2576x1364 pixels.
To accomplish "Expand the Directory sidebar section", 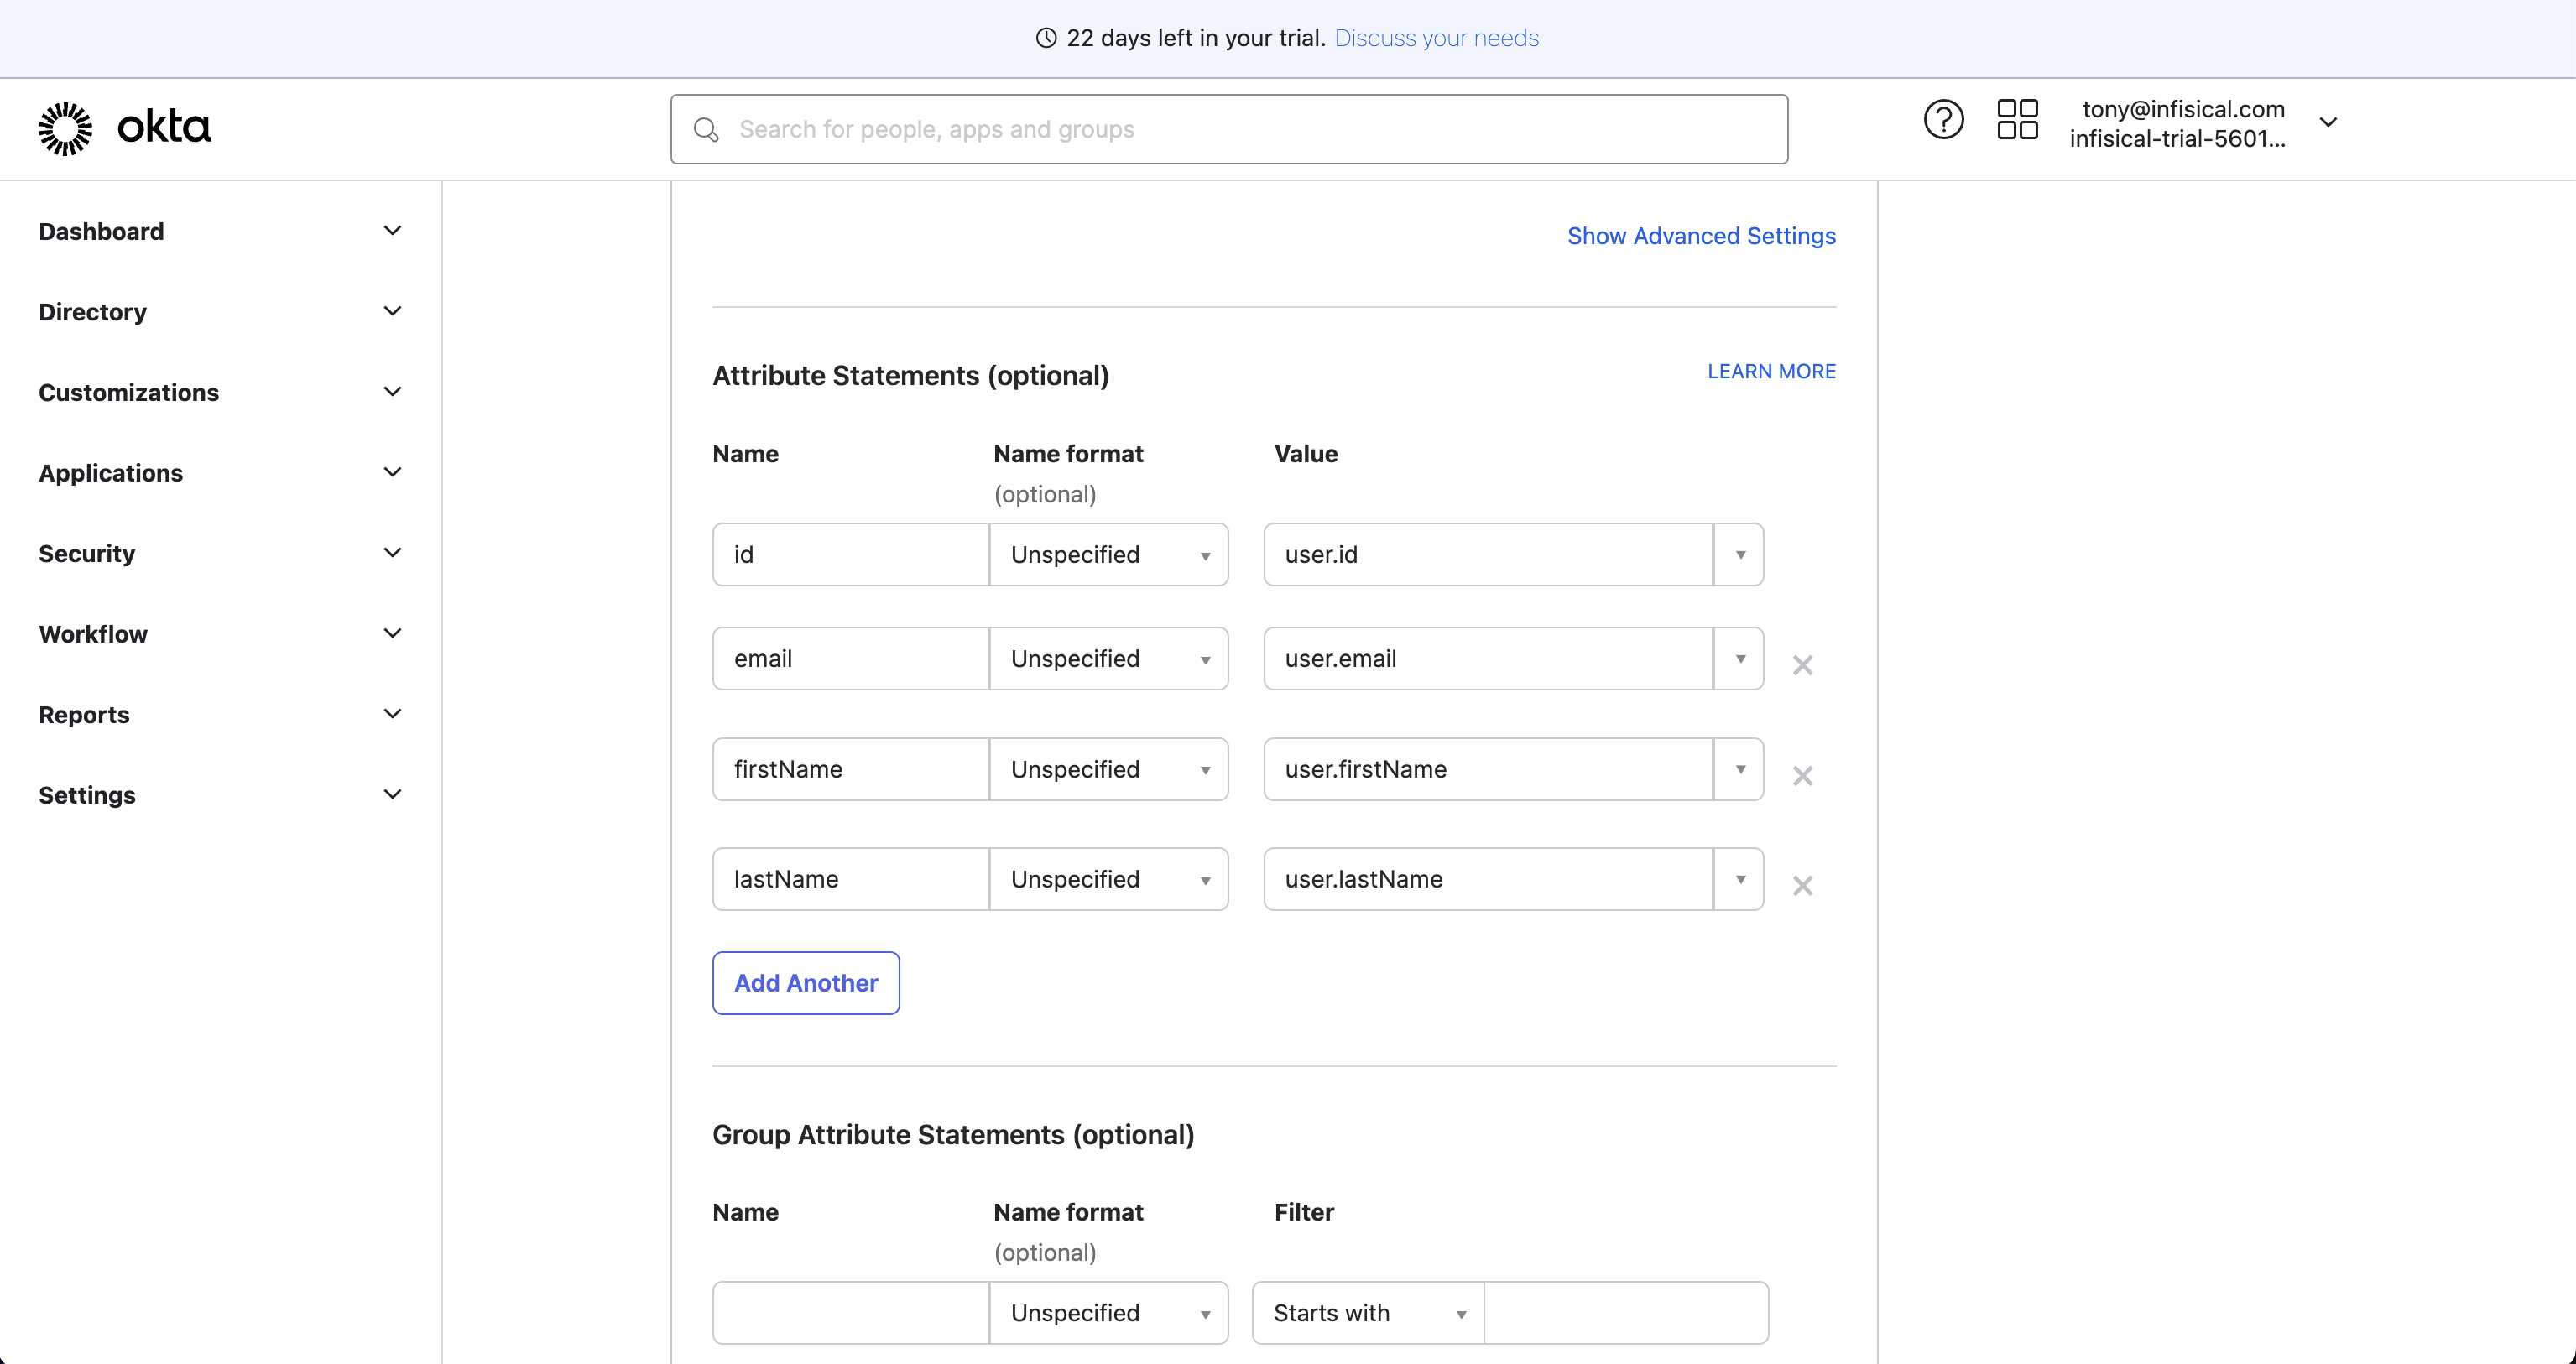I will point(392,311).
